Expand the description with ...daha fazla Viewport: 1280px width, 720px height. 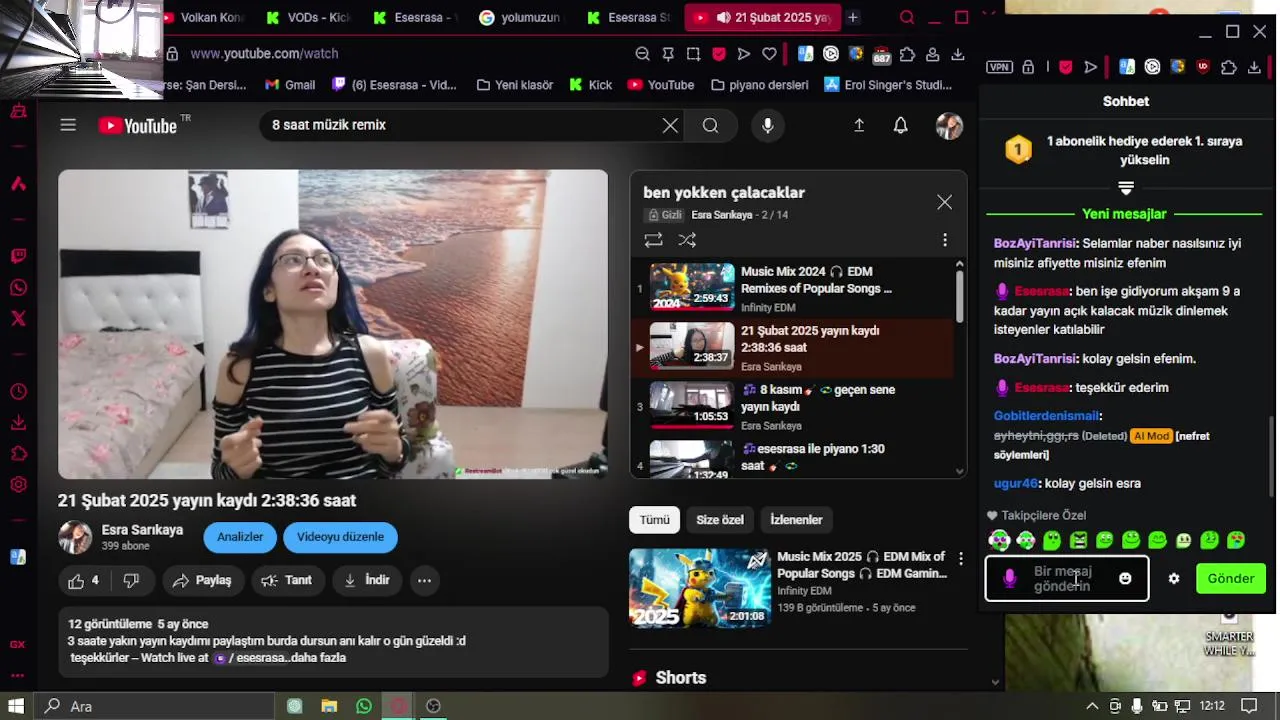click(x=318, y=658)
